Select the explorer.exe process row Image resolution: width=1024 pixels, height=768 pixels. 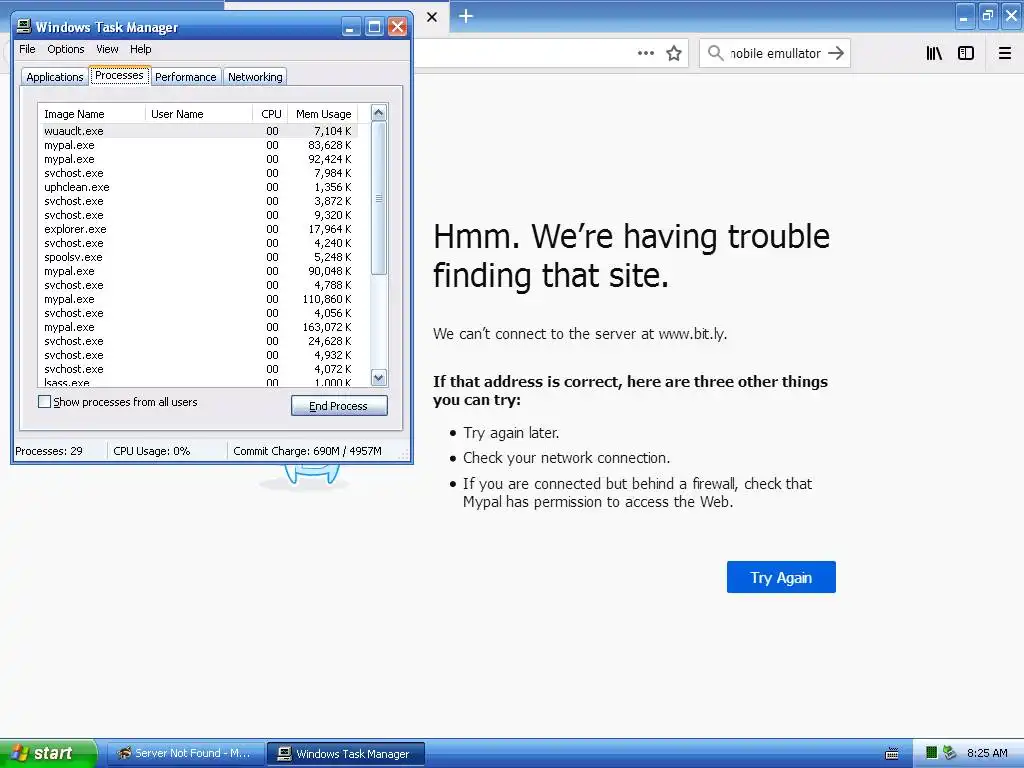point(199,229)
